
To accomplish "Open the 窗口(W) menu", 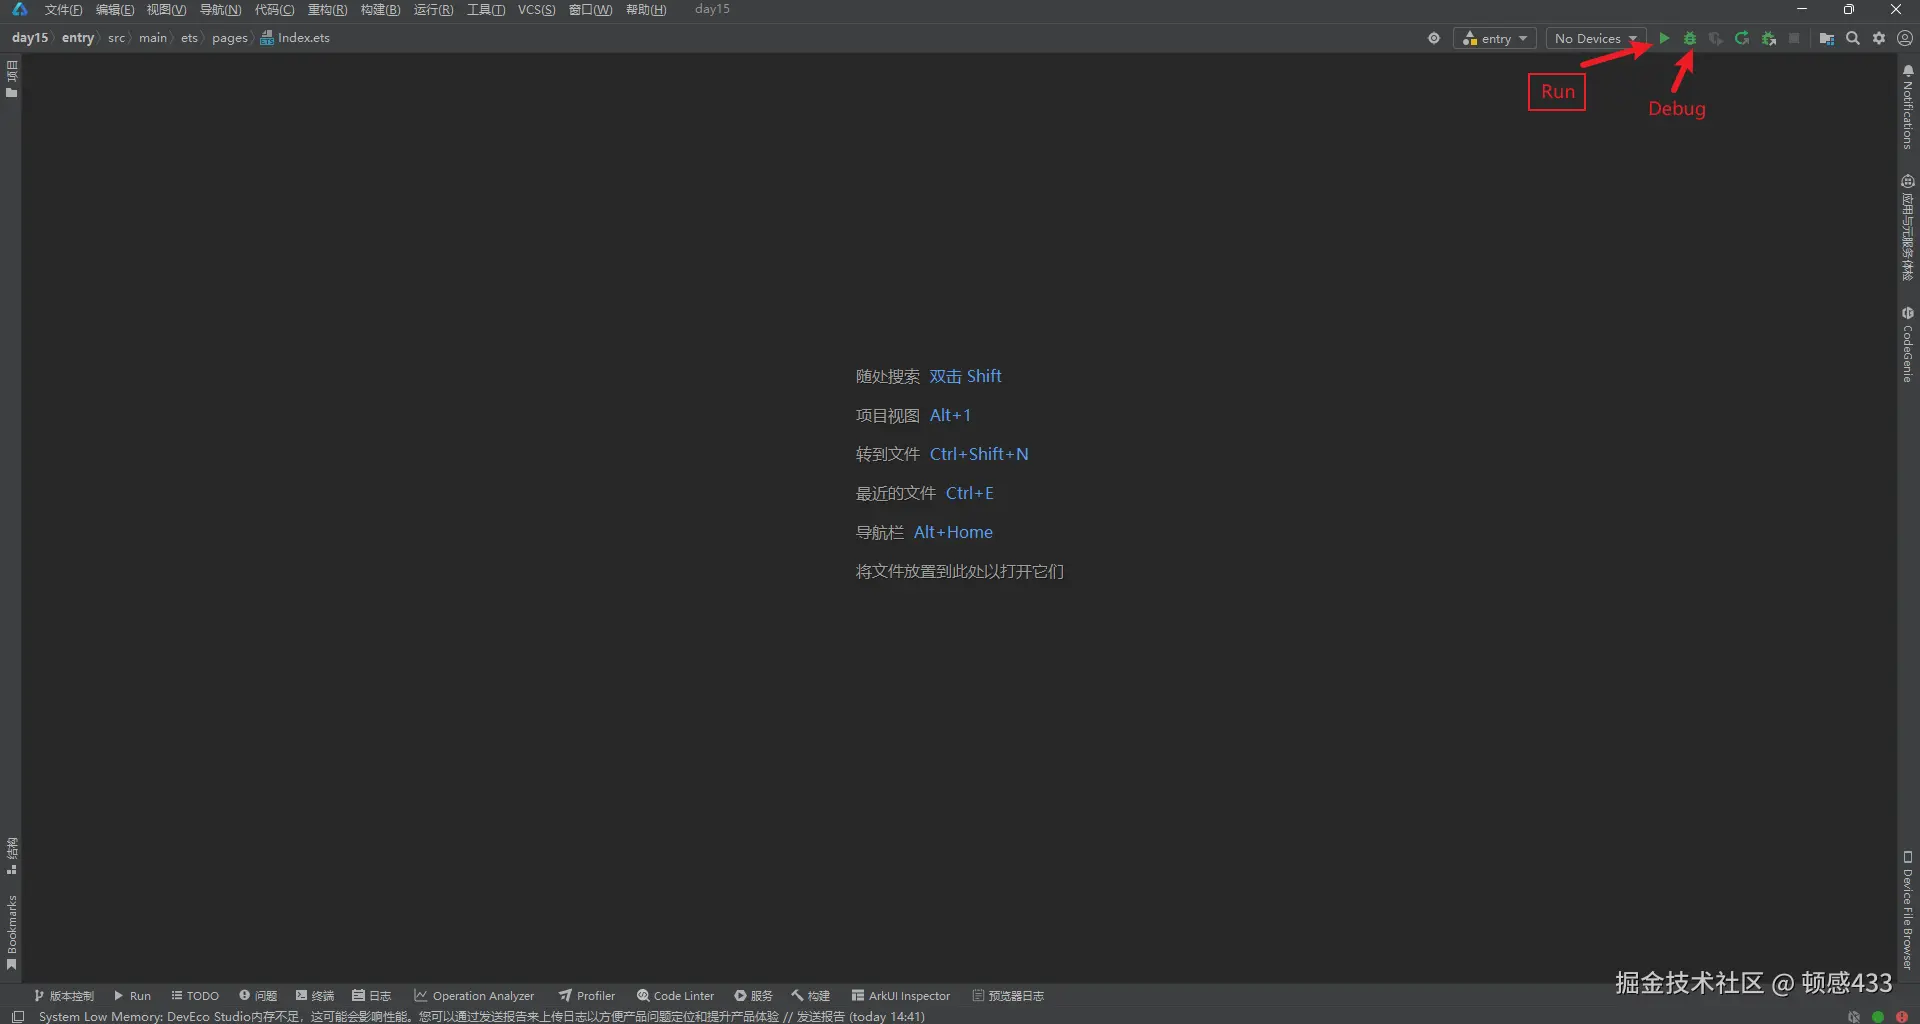I will pyautogui.click(x=590, y=10).
